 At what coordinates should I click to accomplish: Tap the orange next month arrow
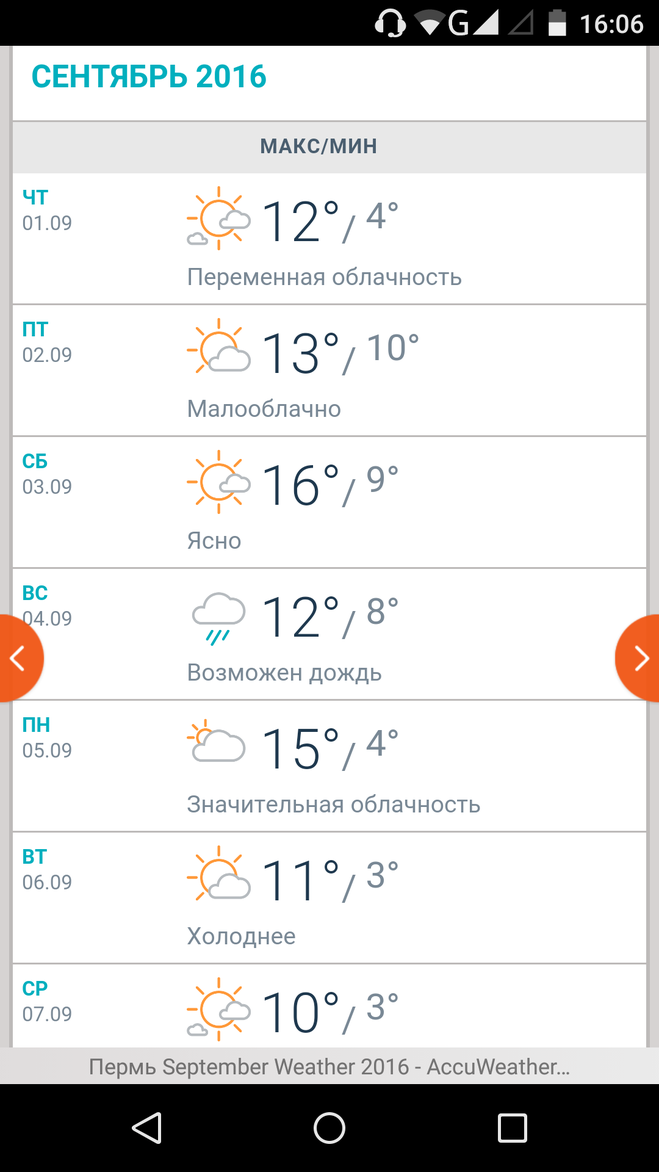[x=640, y=658]
